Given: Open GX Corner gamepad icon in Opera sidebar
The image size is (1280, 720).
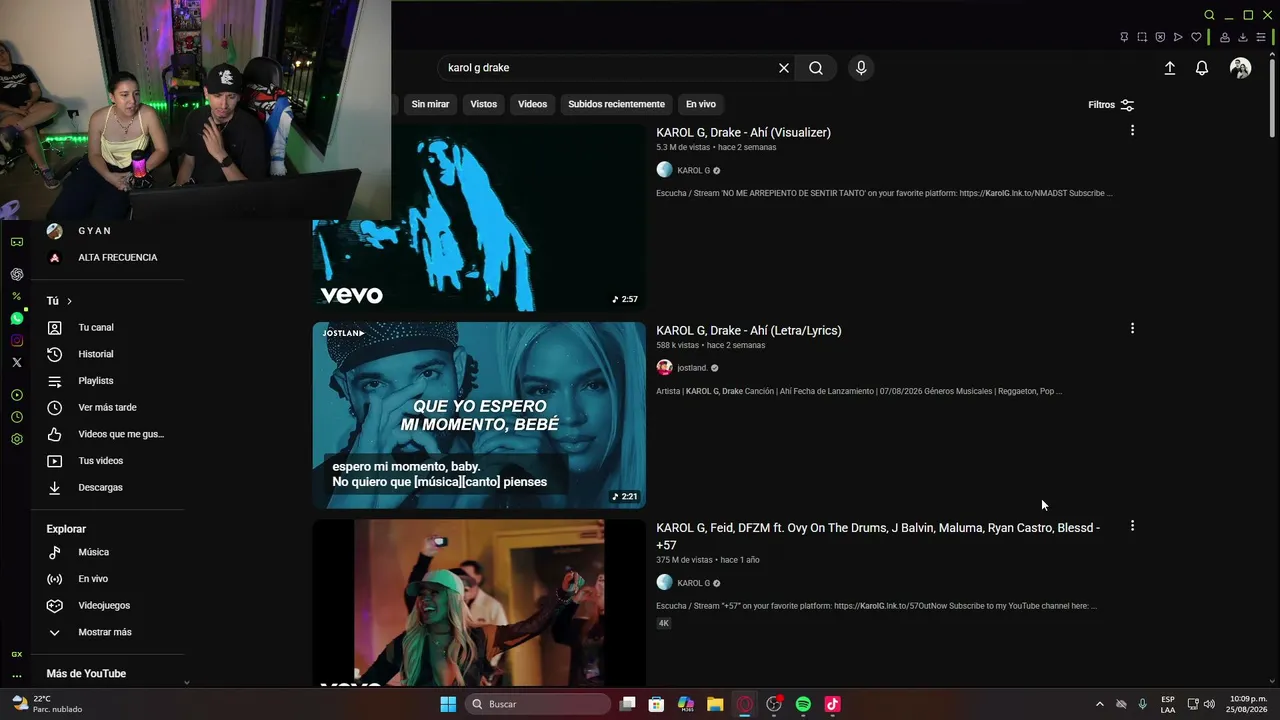Looking at the screenshot, I should 16,242.
